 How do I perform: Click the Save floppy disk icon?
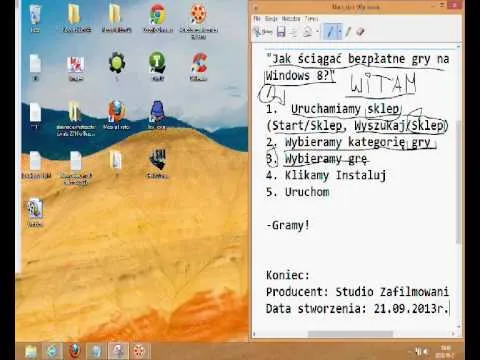click(281, 32)
